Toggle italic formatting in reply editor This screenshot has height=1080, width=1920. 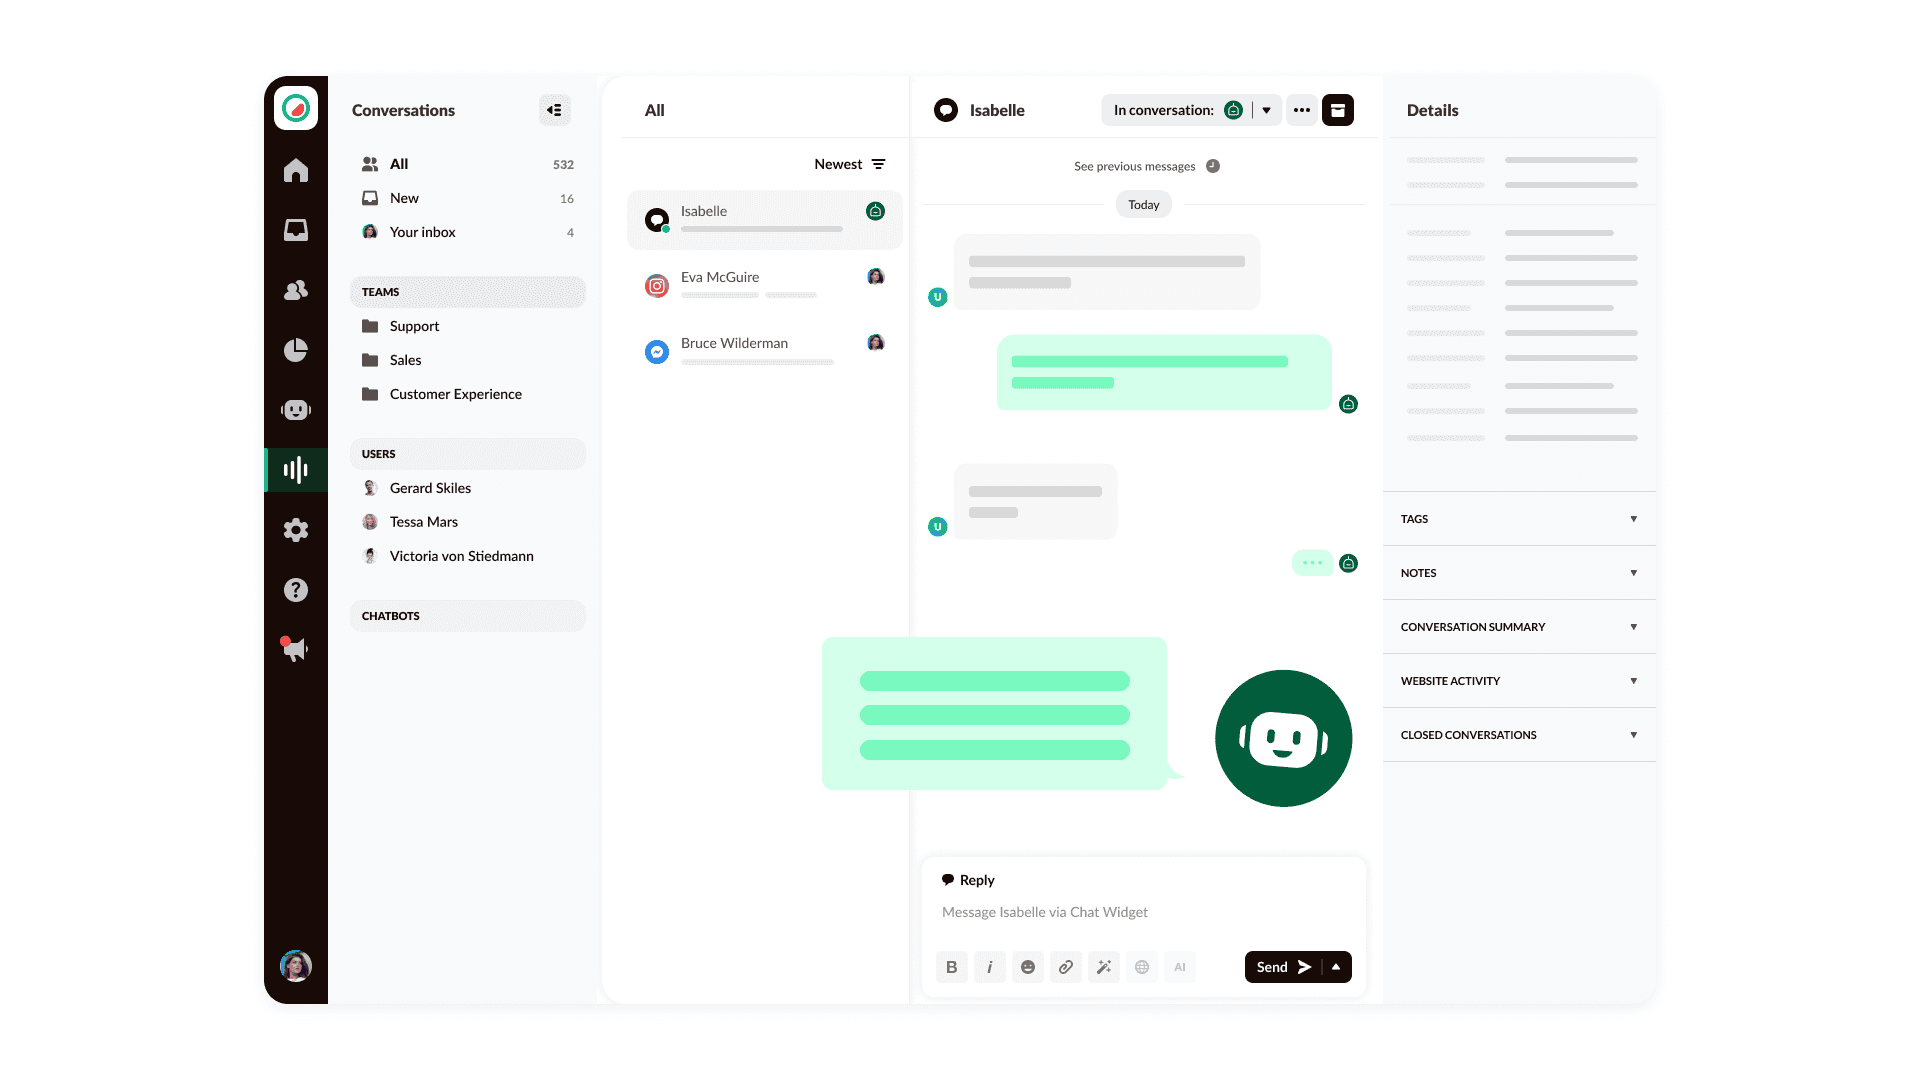click(989, 967)
